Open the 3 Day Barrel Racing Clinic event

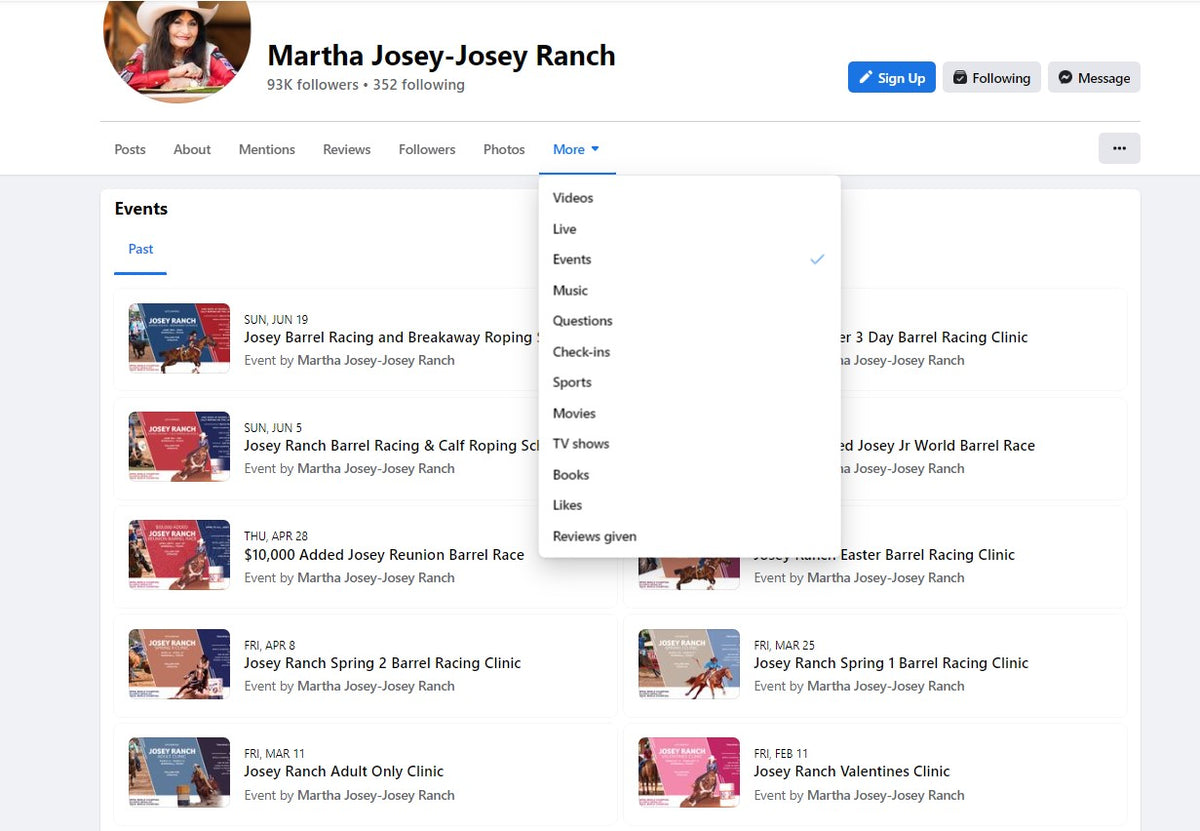click(934, 338)
